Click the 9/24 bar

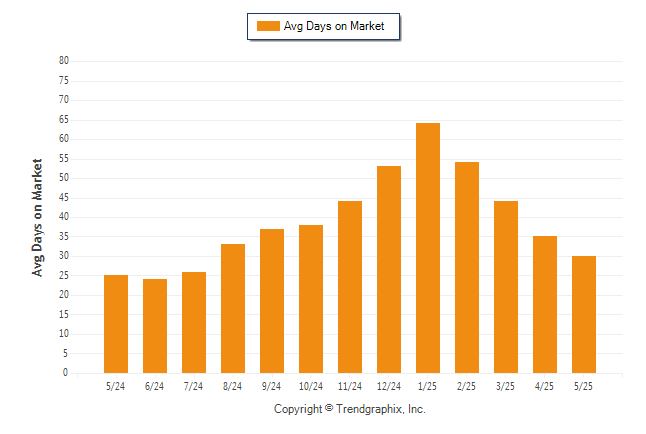tap(272, 301)
